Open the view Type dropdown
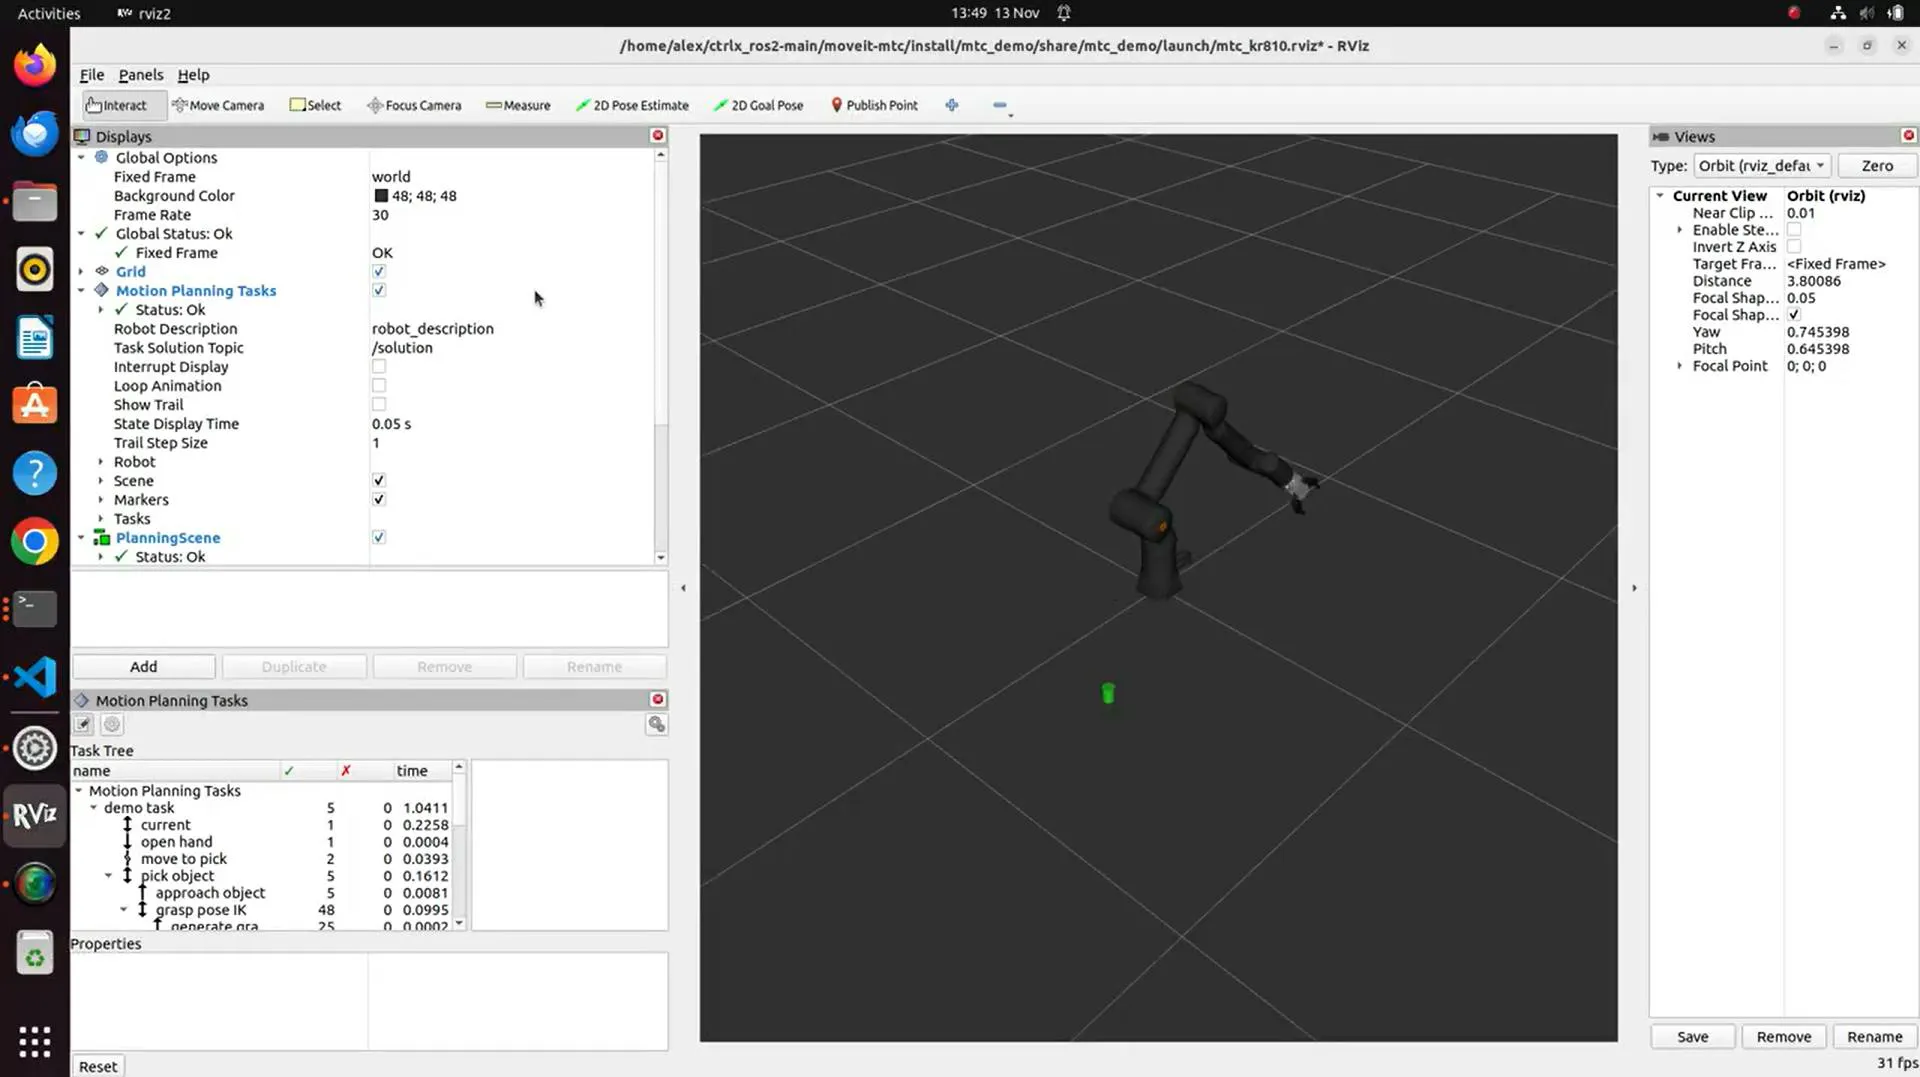1920x1077 pixels. [1762, 166]
